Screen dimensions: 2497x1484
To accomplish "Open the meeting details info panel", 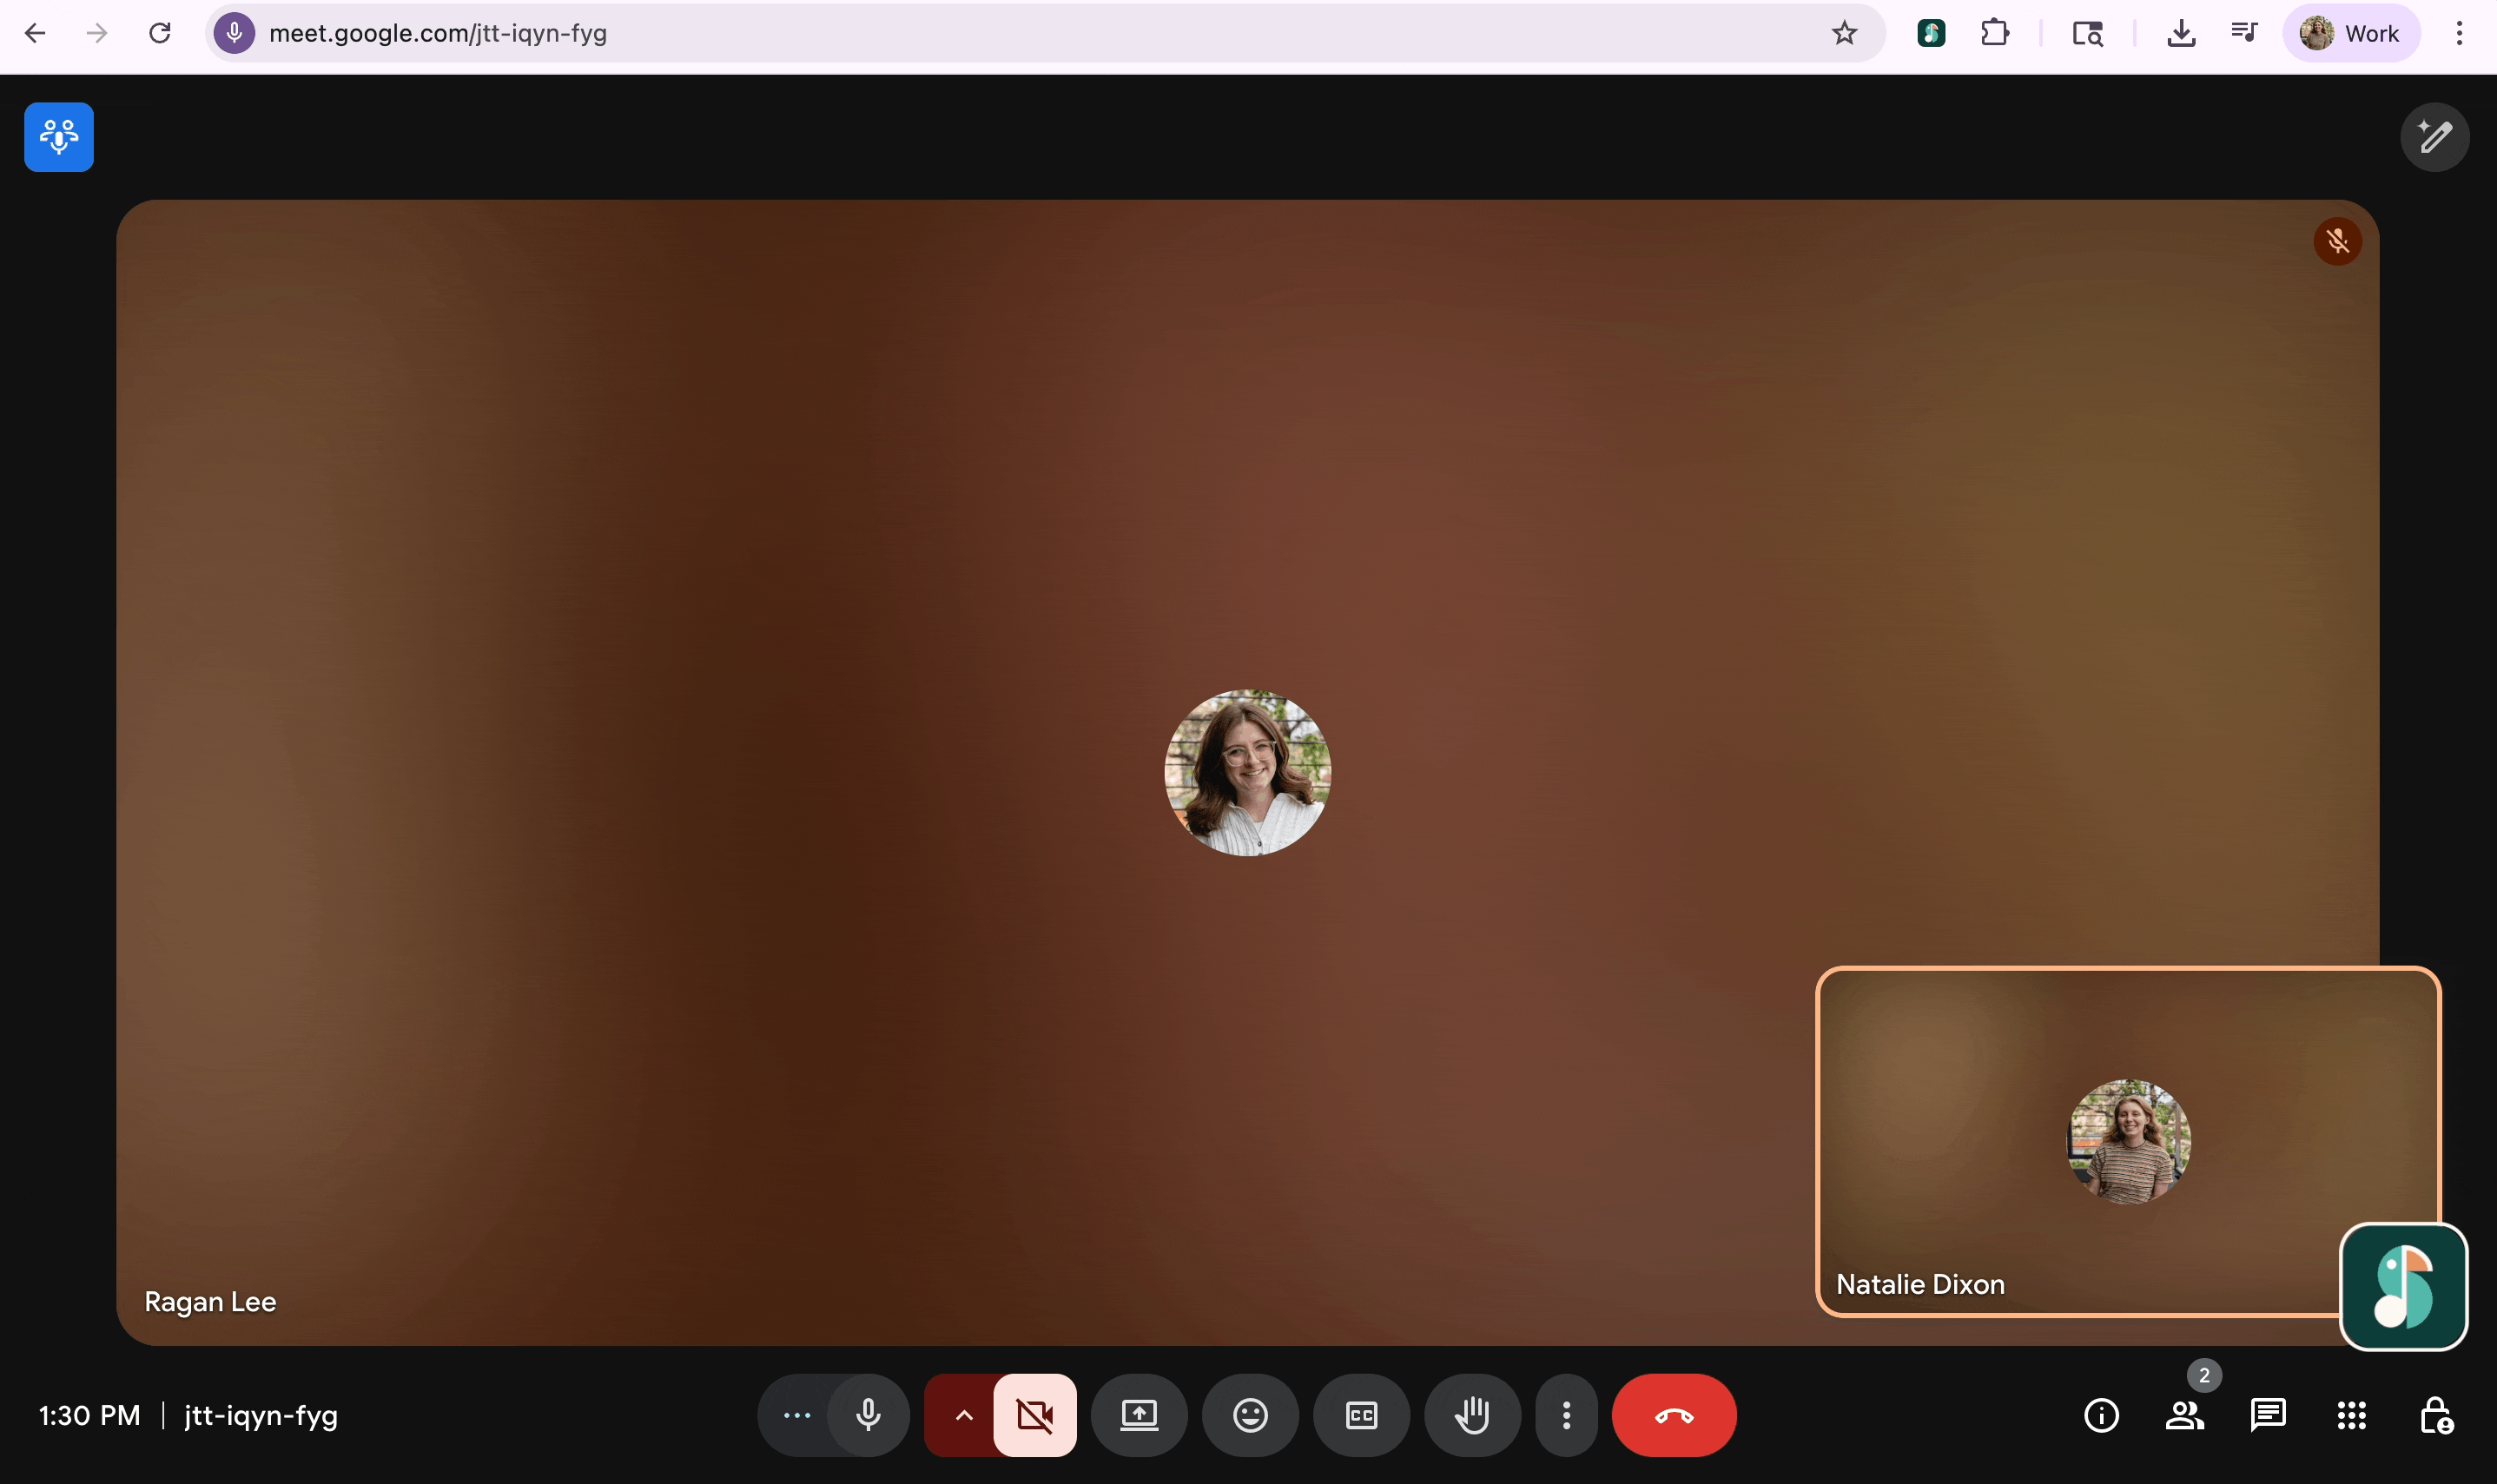I will [x=2101, y=1415].
